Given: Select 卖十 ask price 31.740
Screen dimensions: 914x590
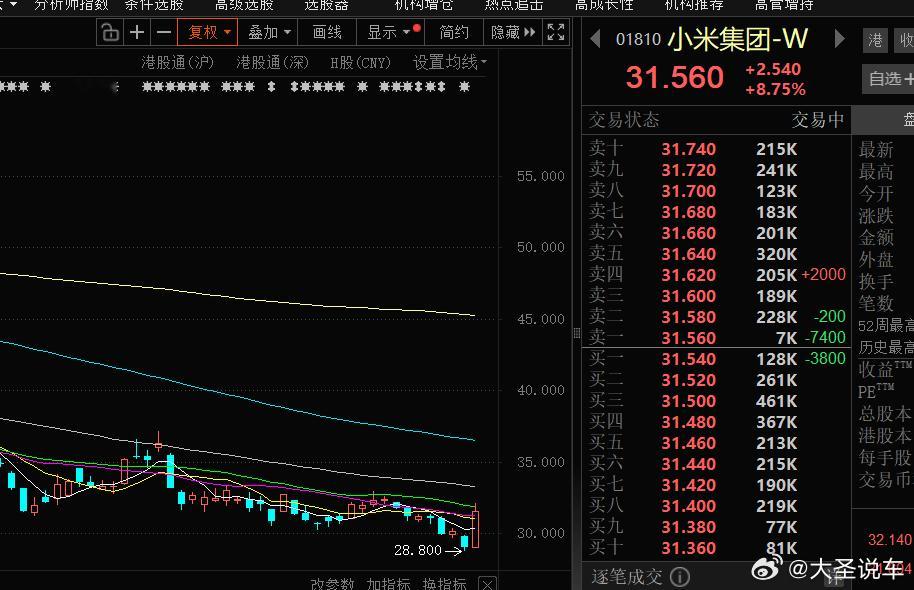Looking at the screenshot, I should tap(688, 149).
